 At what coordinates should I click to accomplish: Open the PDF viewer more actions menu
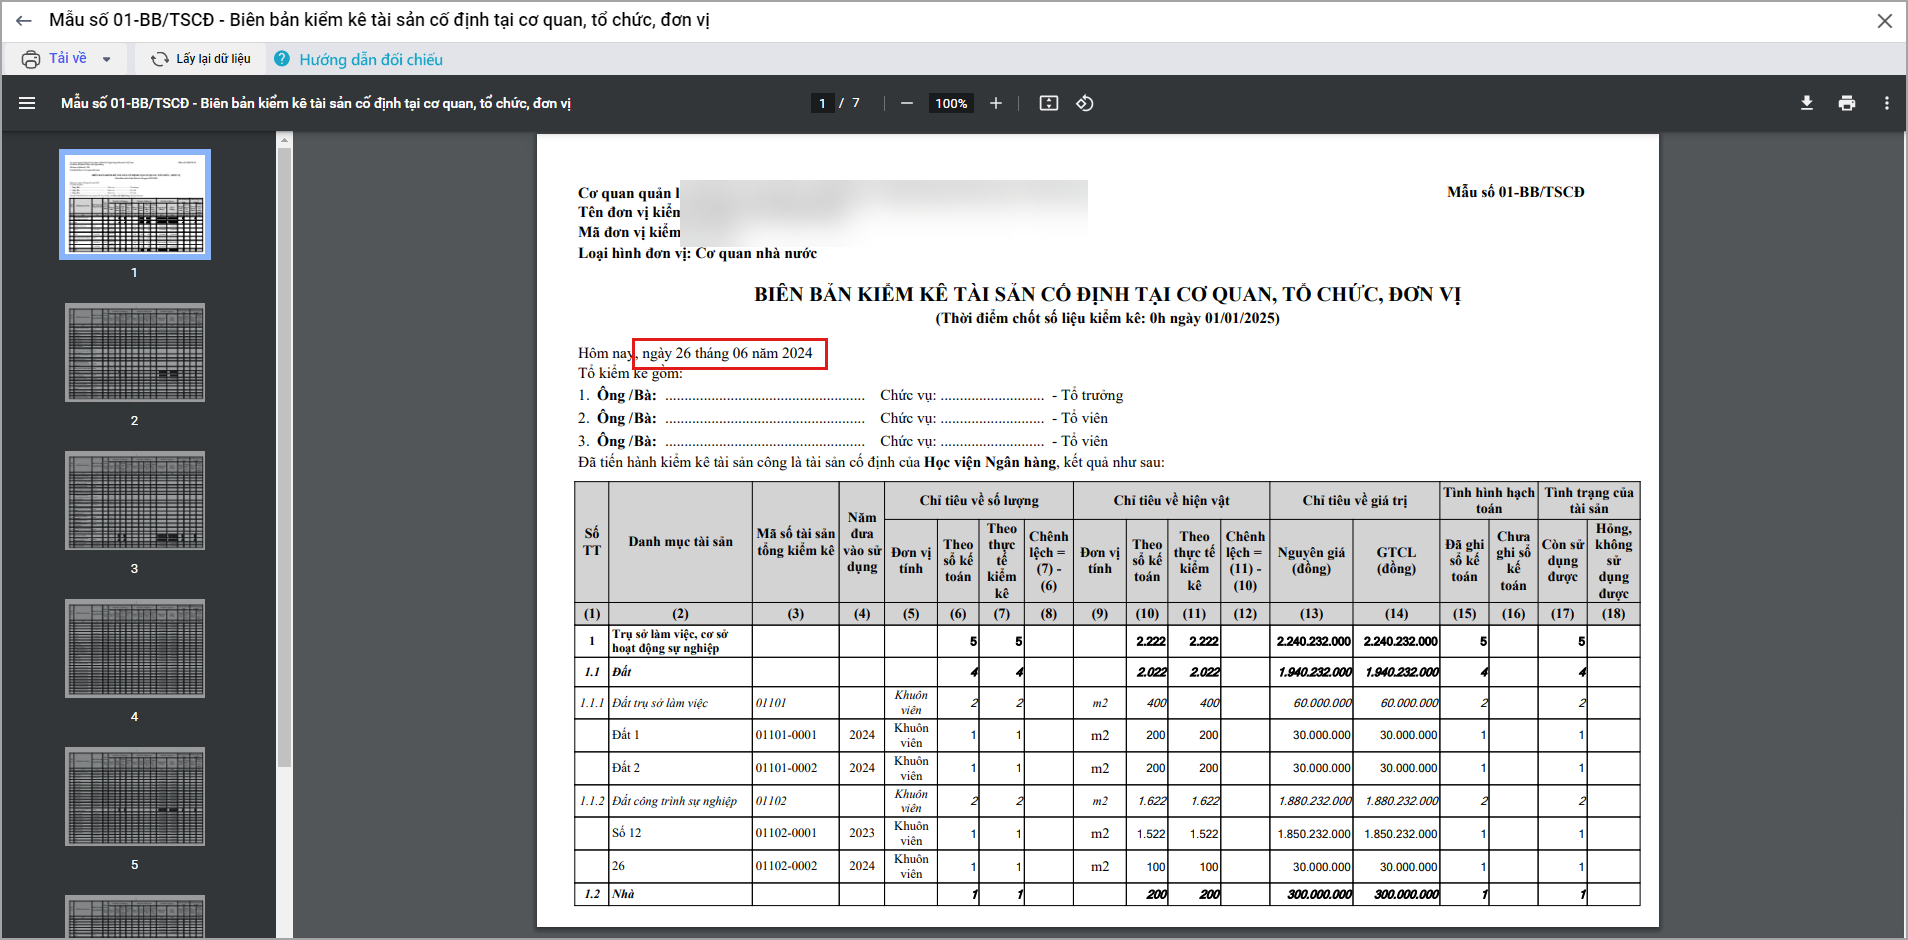click(x=1886, y=103)
